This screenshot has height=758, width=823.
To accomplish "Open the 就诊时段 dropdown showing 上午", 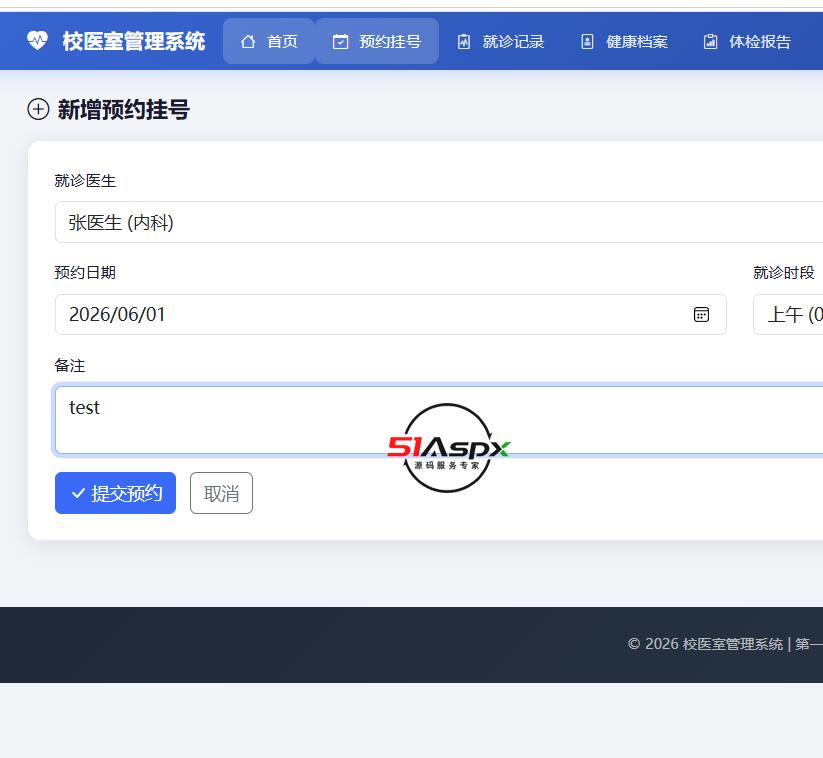I will [788, 314].
